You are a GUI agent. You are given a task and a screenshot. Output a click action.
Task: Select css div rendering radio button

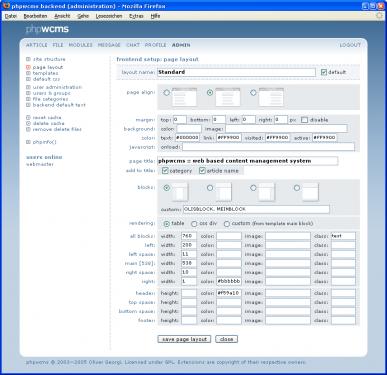(194, 224)
